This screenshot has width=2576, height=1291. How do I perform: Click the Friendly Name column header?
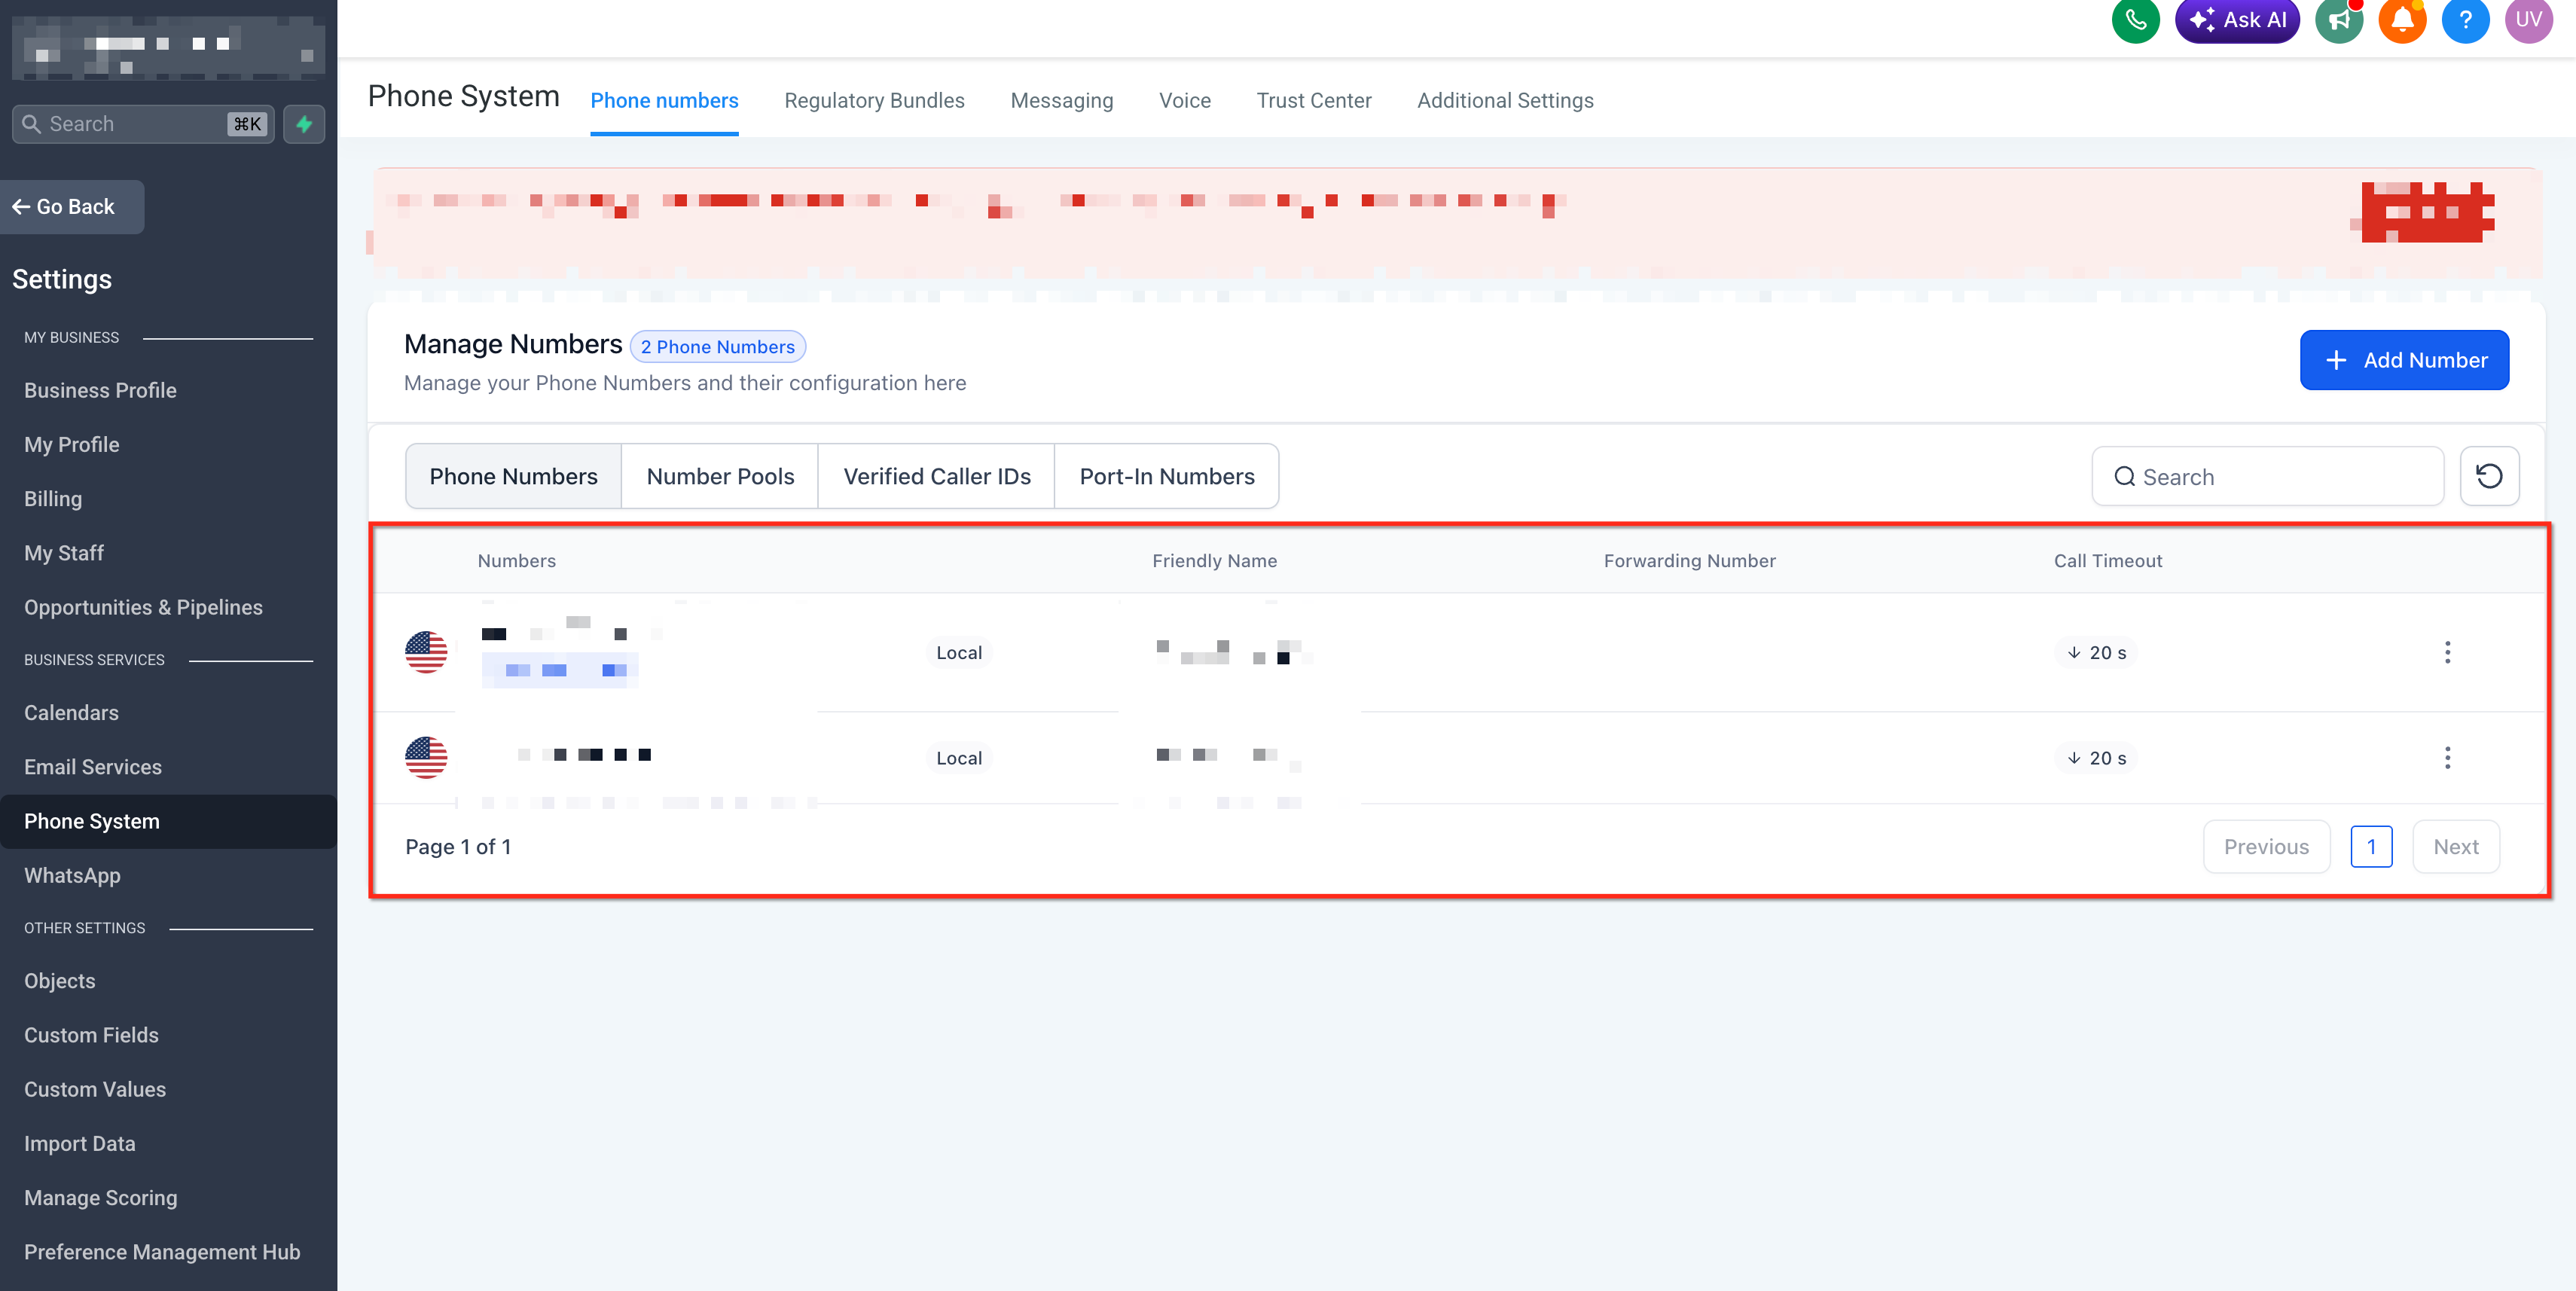click(x=1214, y=561)
